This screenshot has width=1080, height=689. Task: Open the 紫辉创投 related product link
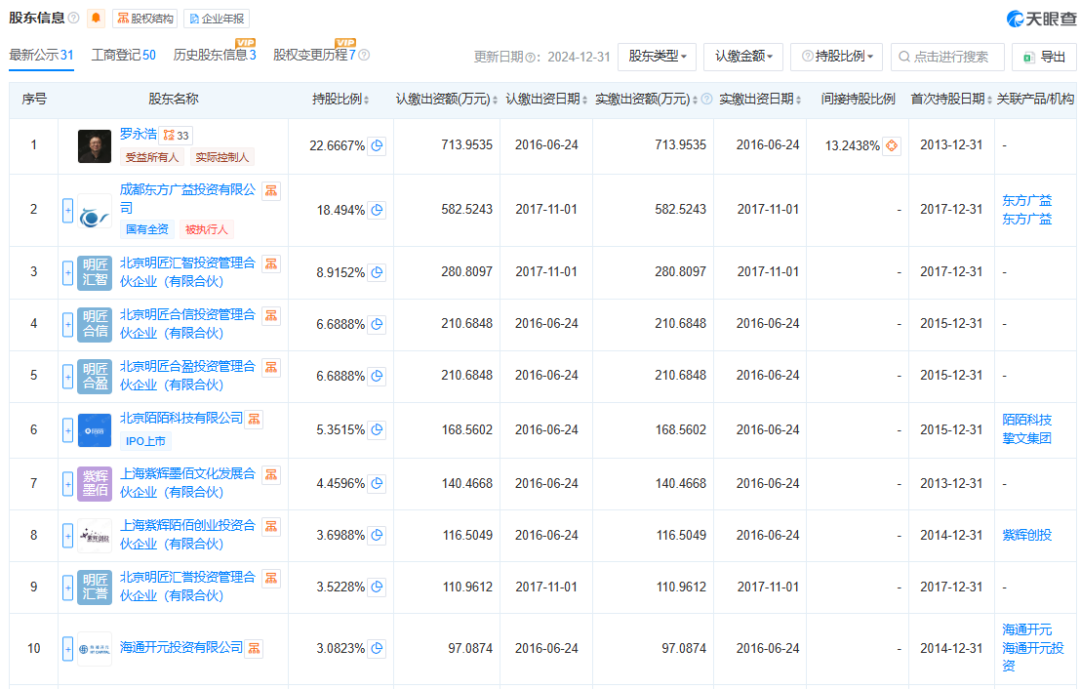click(1027, 535)
